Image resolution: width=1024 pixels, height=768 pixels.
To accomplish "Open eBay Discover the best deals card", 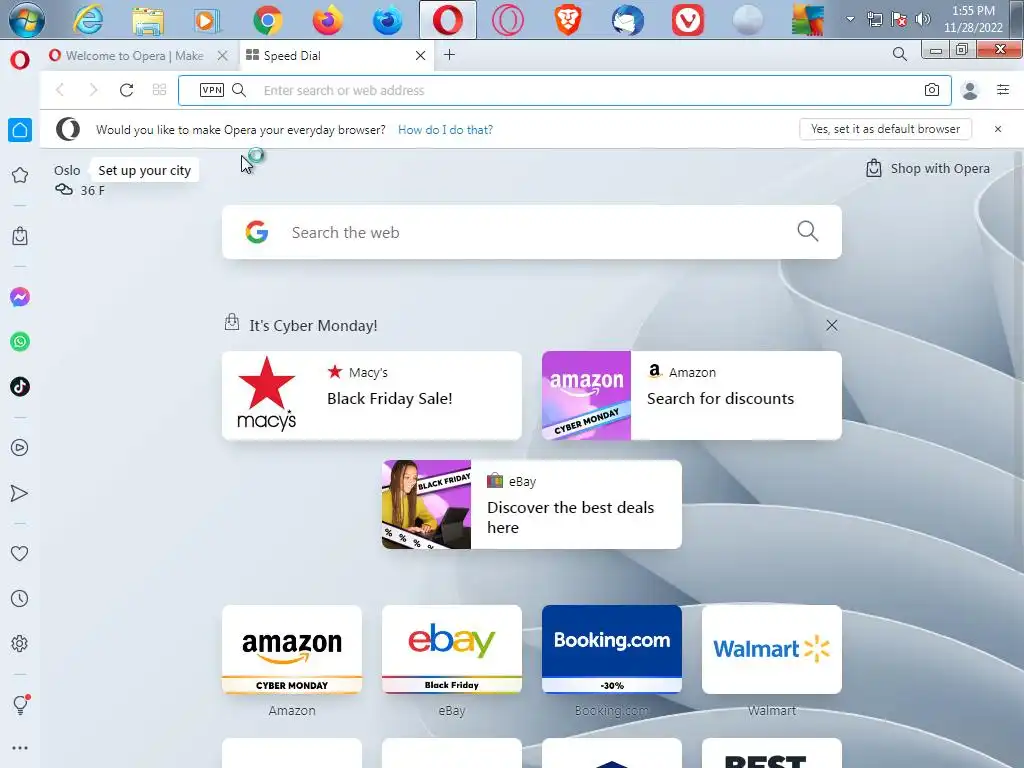I will point(532,505).
